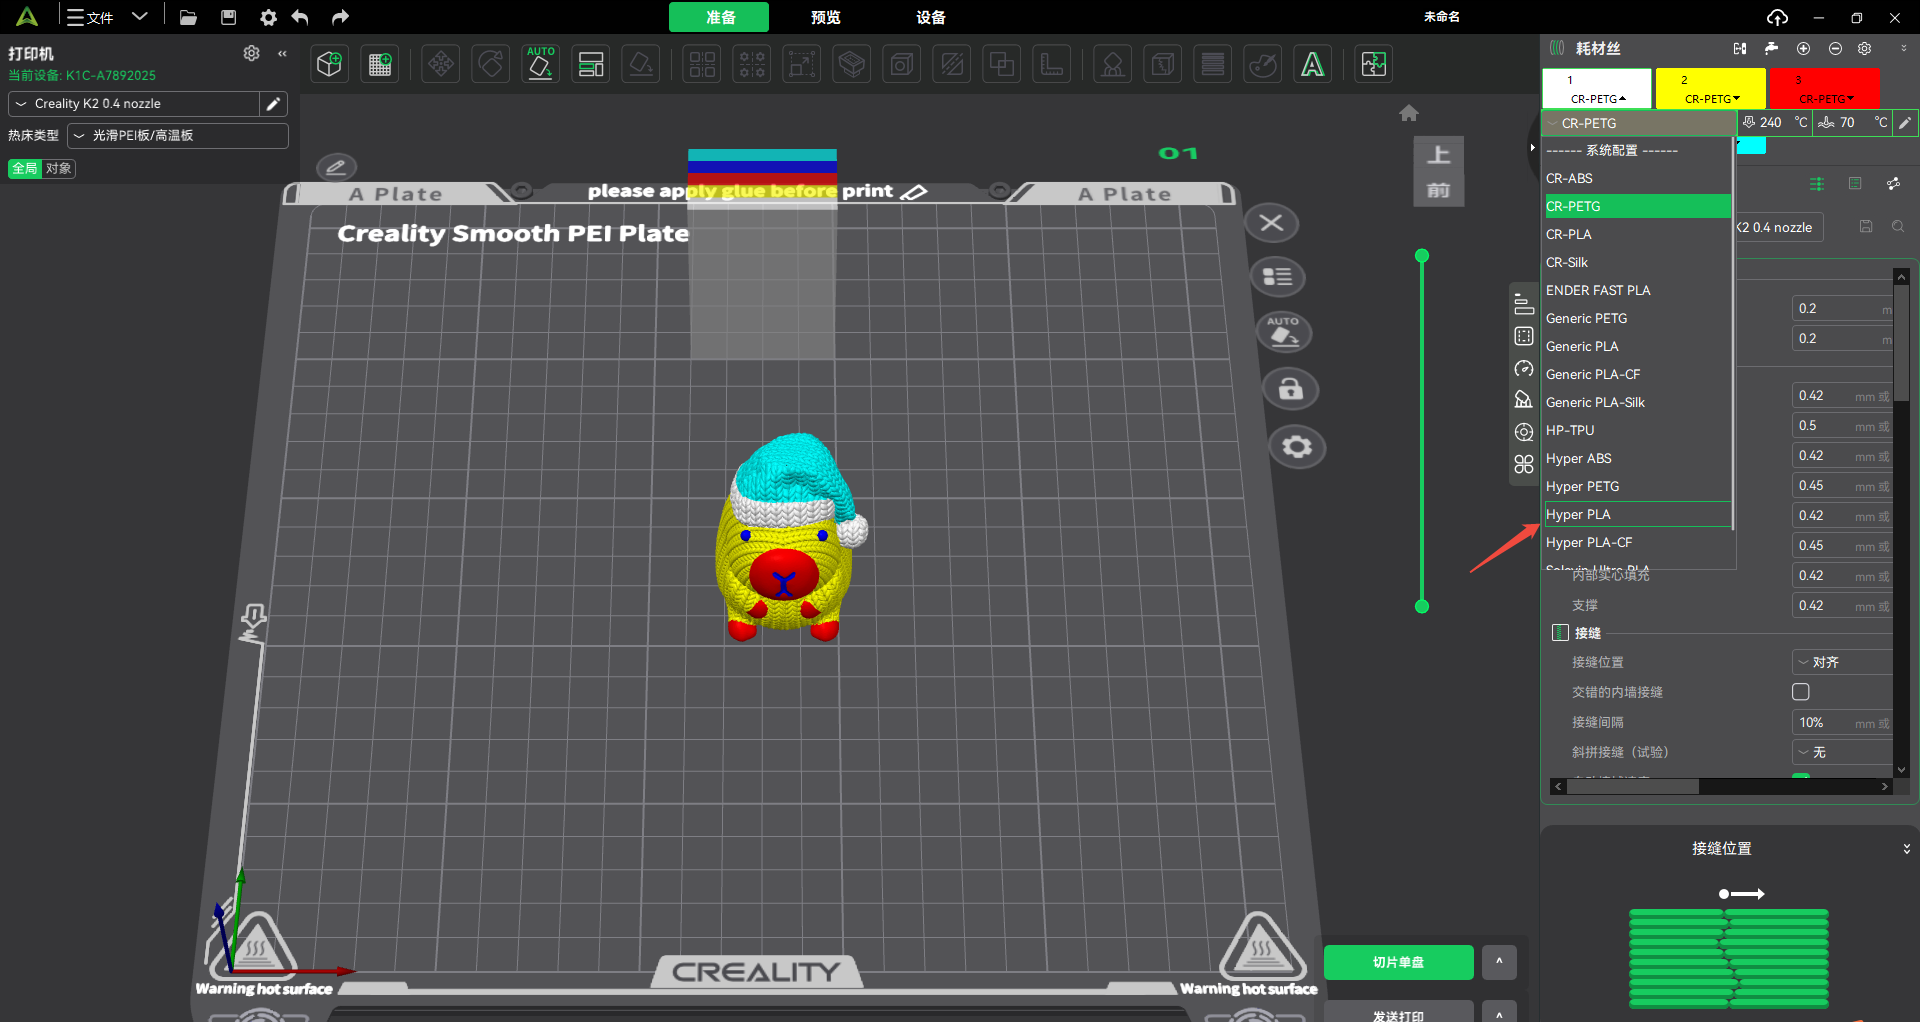This screenshot has height=1022, width=1920.
Task: Open the 接缝位置 对齐 dropdown
Action: tap(1841, 662)
